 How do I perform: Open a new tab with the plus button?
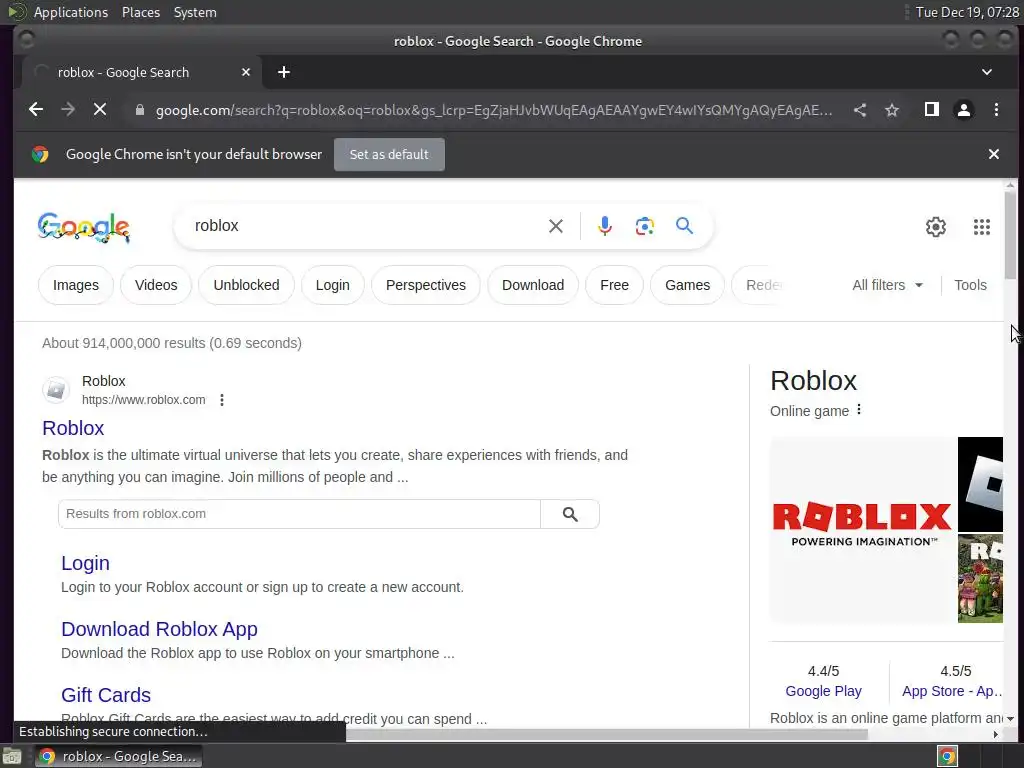(x=283, y=72)
